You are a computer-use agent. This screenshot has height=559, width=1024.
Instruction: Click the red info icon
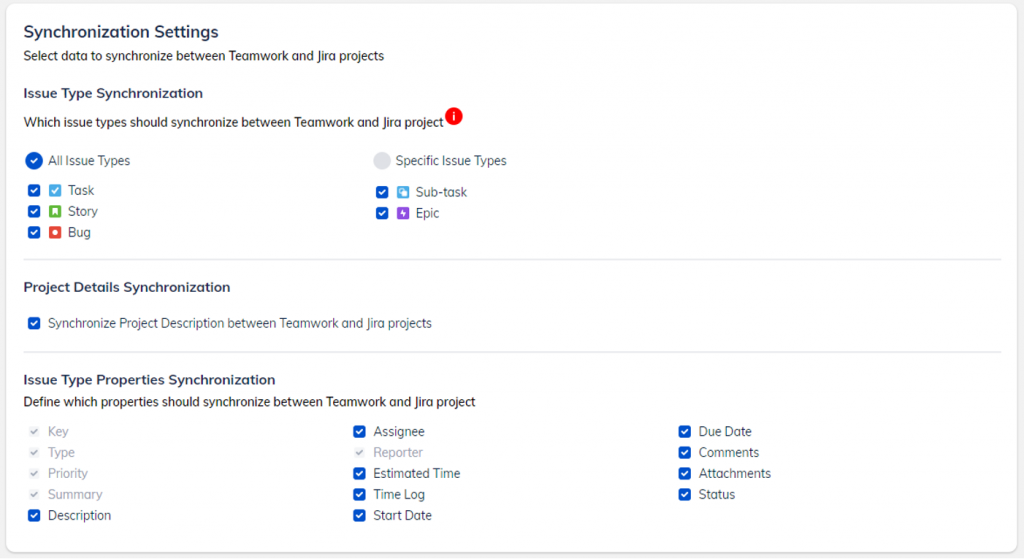pyautogui.click(x=454, y=117)
